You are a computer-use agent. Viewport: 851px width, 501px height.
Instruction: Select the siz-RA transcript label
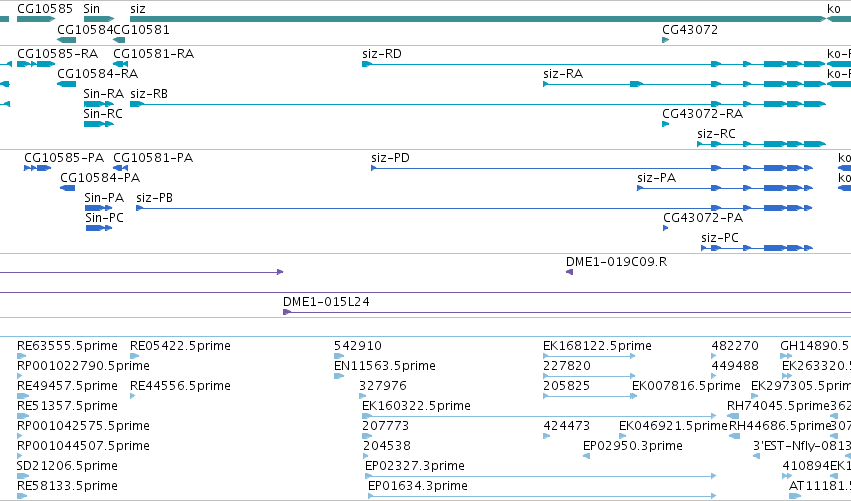[x=563, y=74]
